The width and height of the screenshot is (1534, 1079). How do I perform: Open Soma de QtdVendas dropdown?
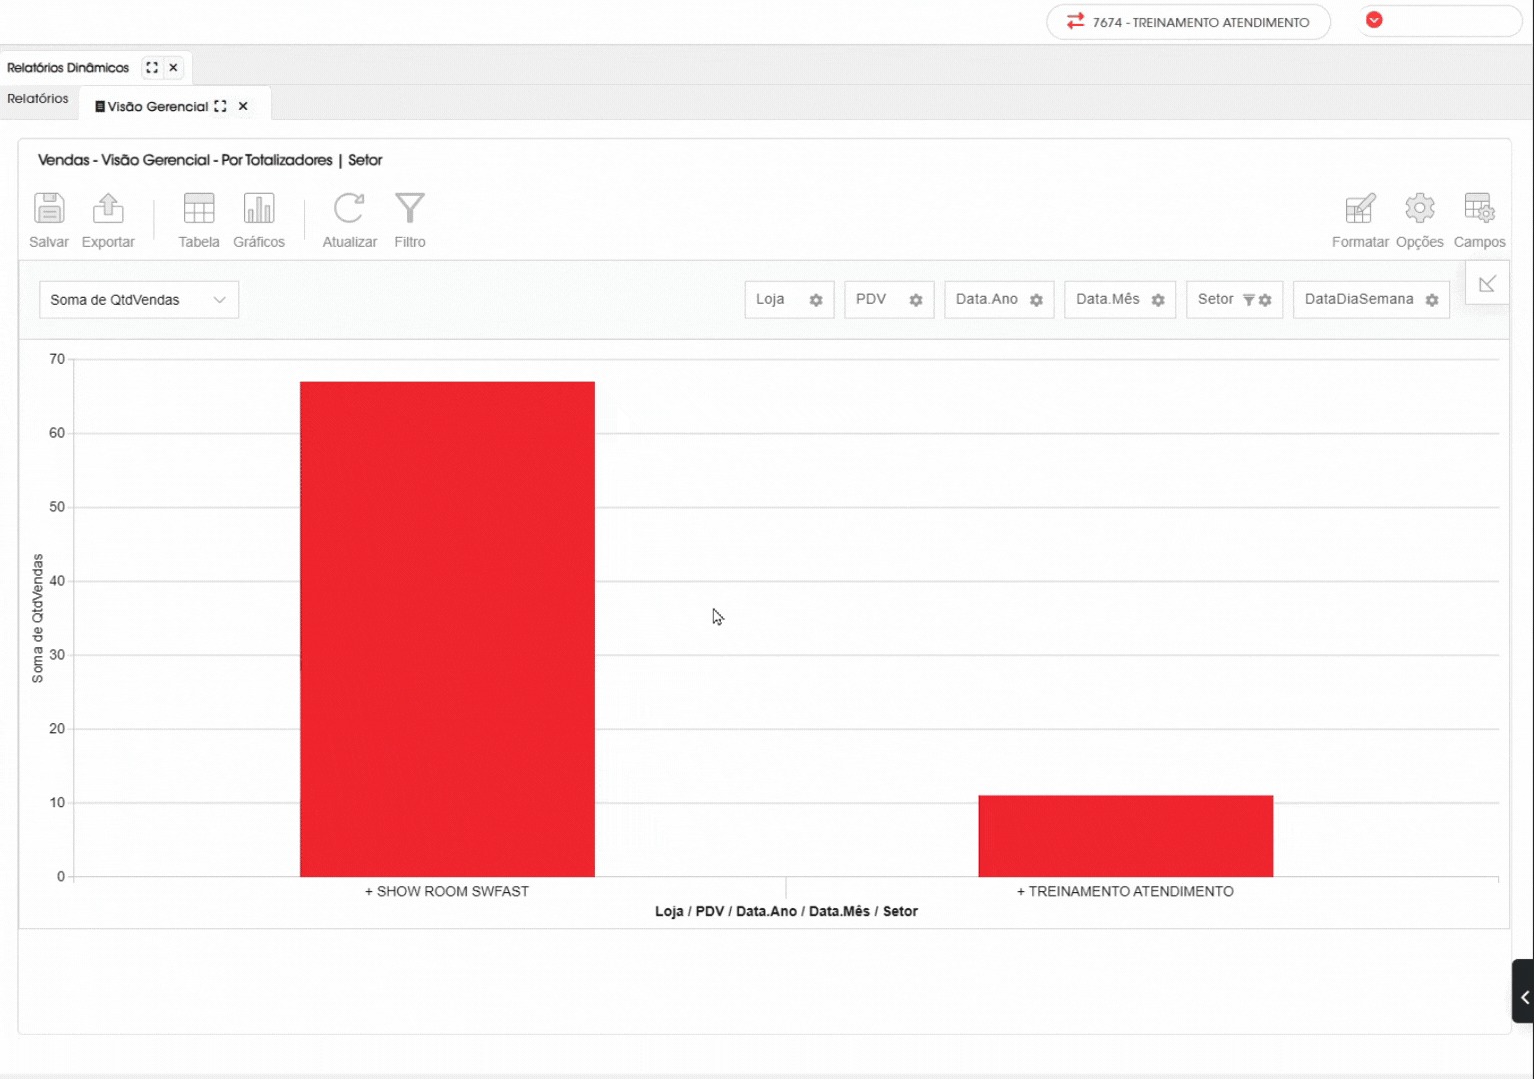[x=139, y=300]
